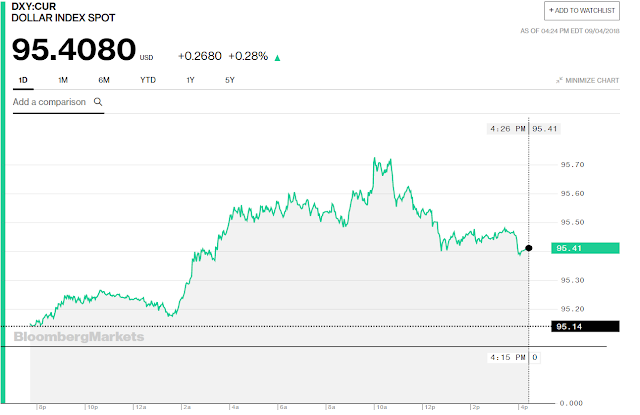Focus the Add a comparison input field
Viewport: 640px width, 415px height.
tap(58, 102)
